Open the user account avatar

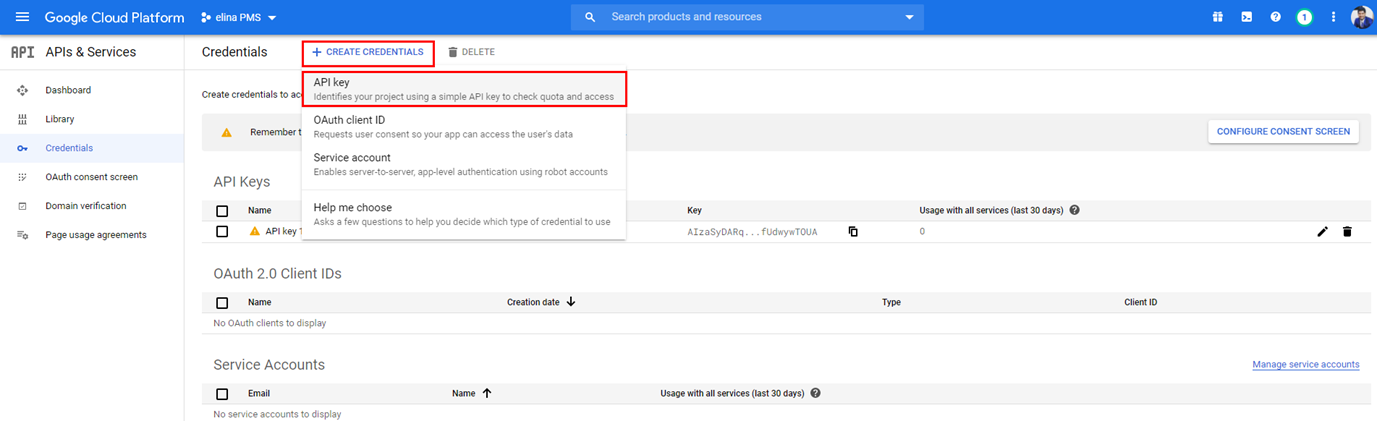[x=1362, y=17]
